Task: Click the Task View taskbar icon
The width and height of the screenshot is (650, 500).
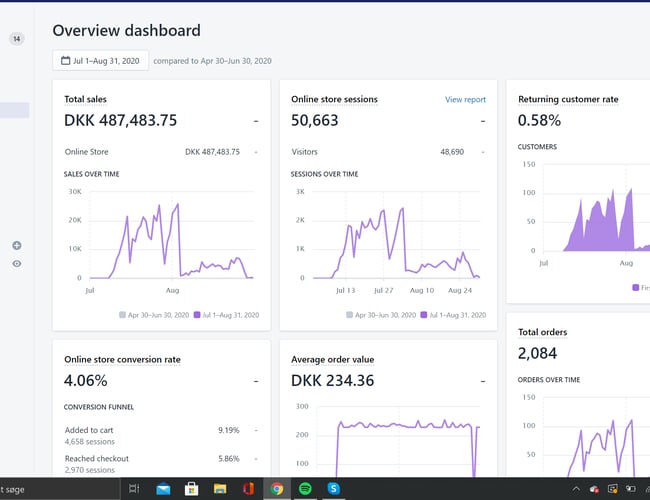Action: 134,488
